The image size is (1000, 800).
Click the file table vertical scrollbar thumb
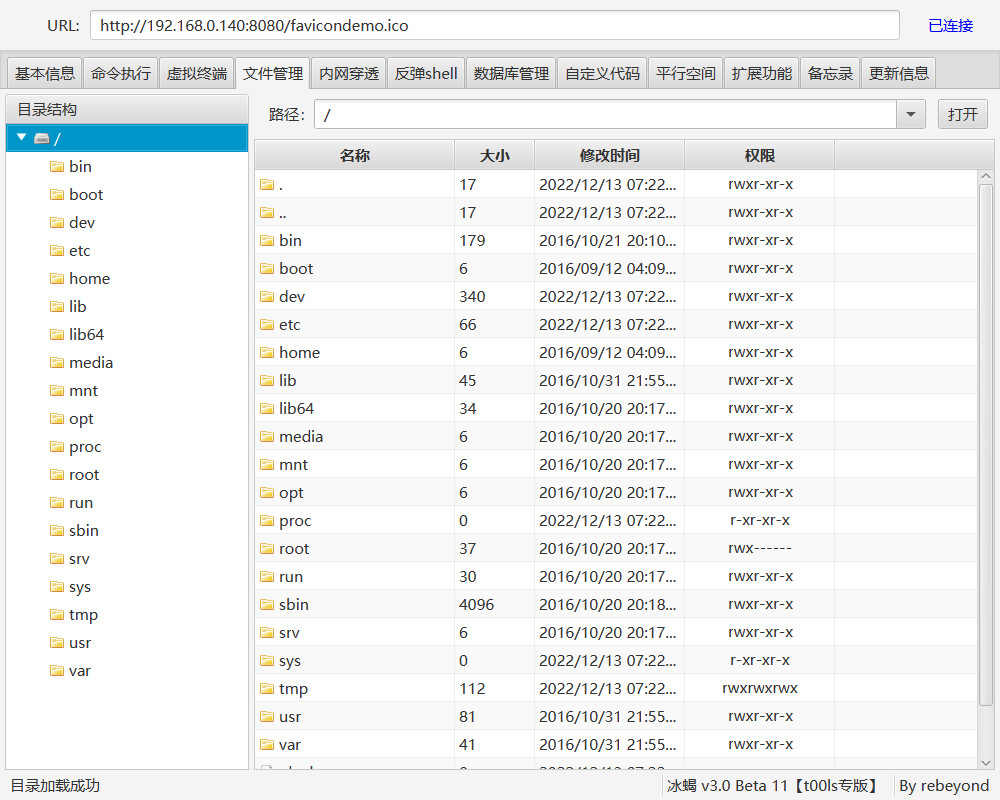tap(985, 444)
